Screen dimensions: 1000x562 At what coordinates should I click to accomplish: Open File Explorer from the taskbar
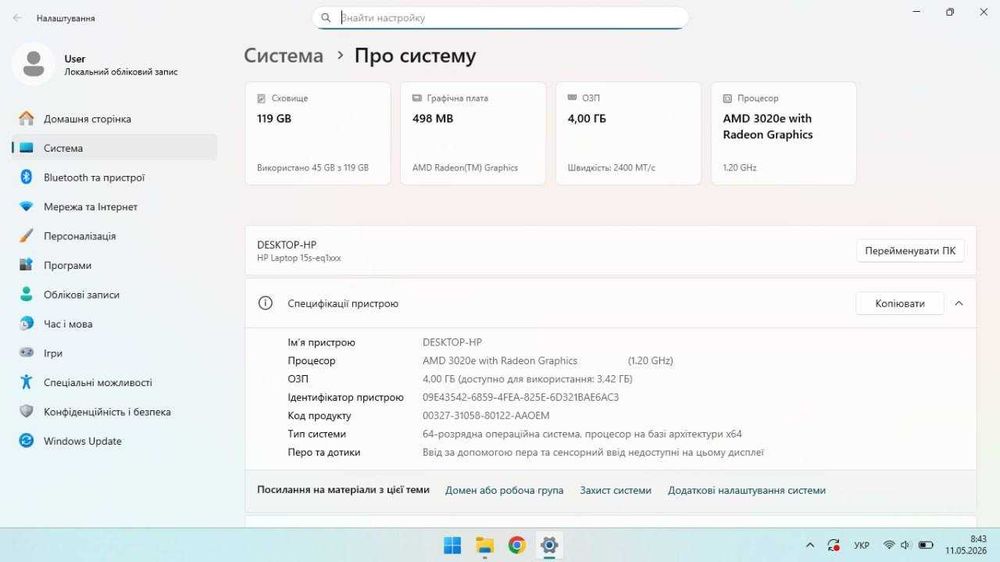tap(485, 545)
